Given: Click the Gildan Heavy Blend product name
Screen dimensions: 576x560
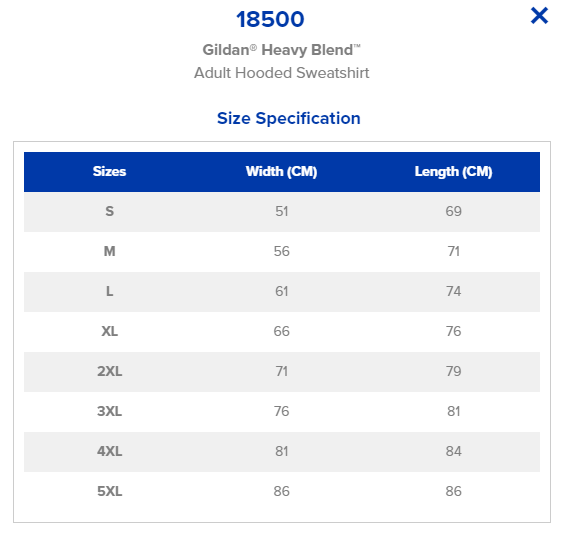Looking at the screenshot, I should (x=281, y=50).
